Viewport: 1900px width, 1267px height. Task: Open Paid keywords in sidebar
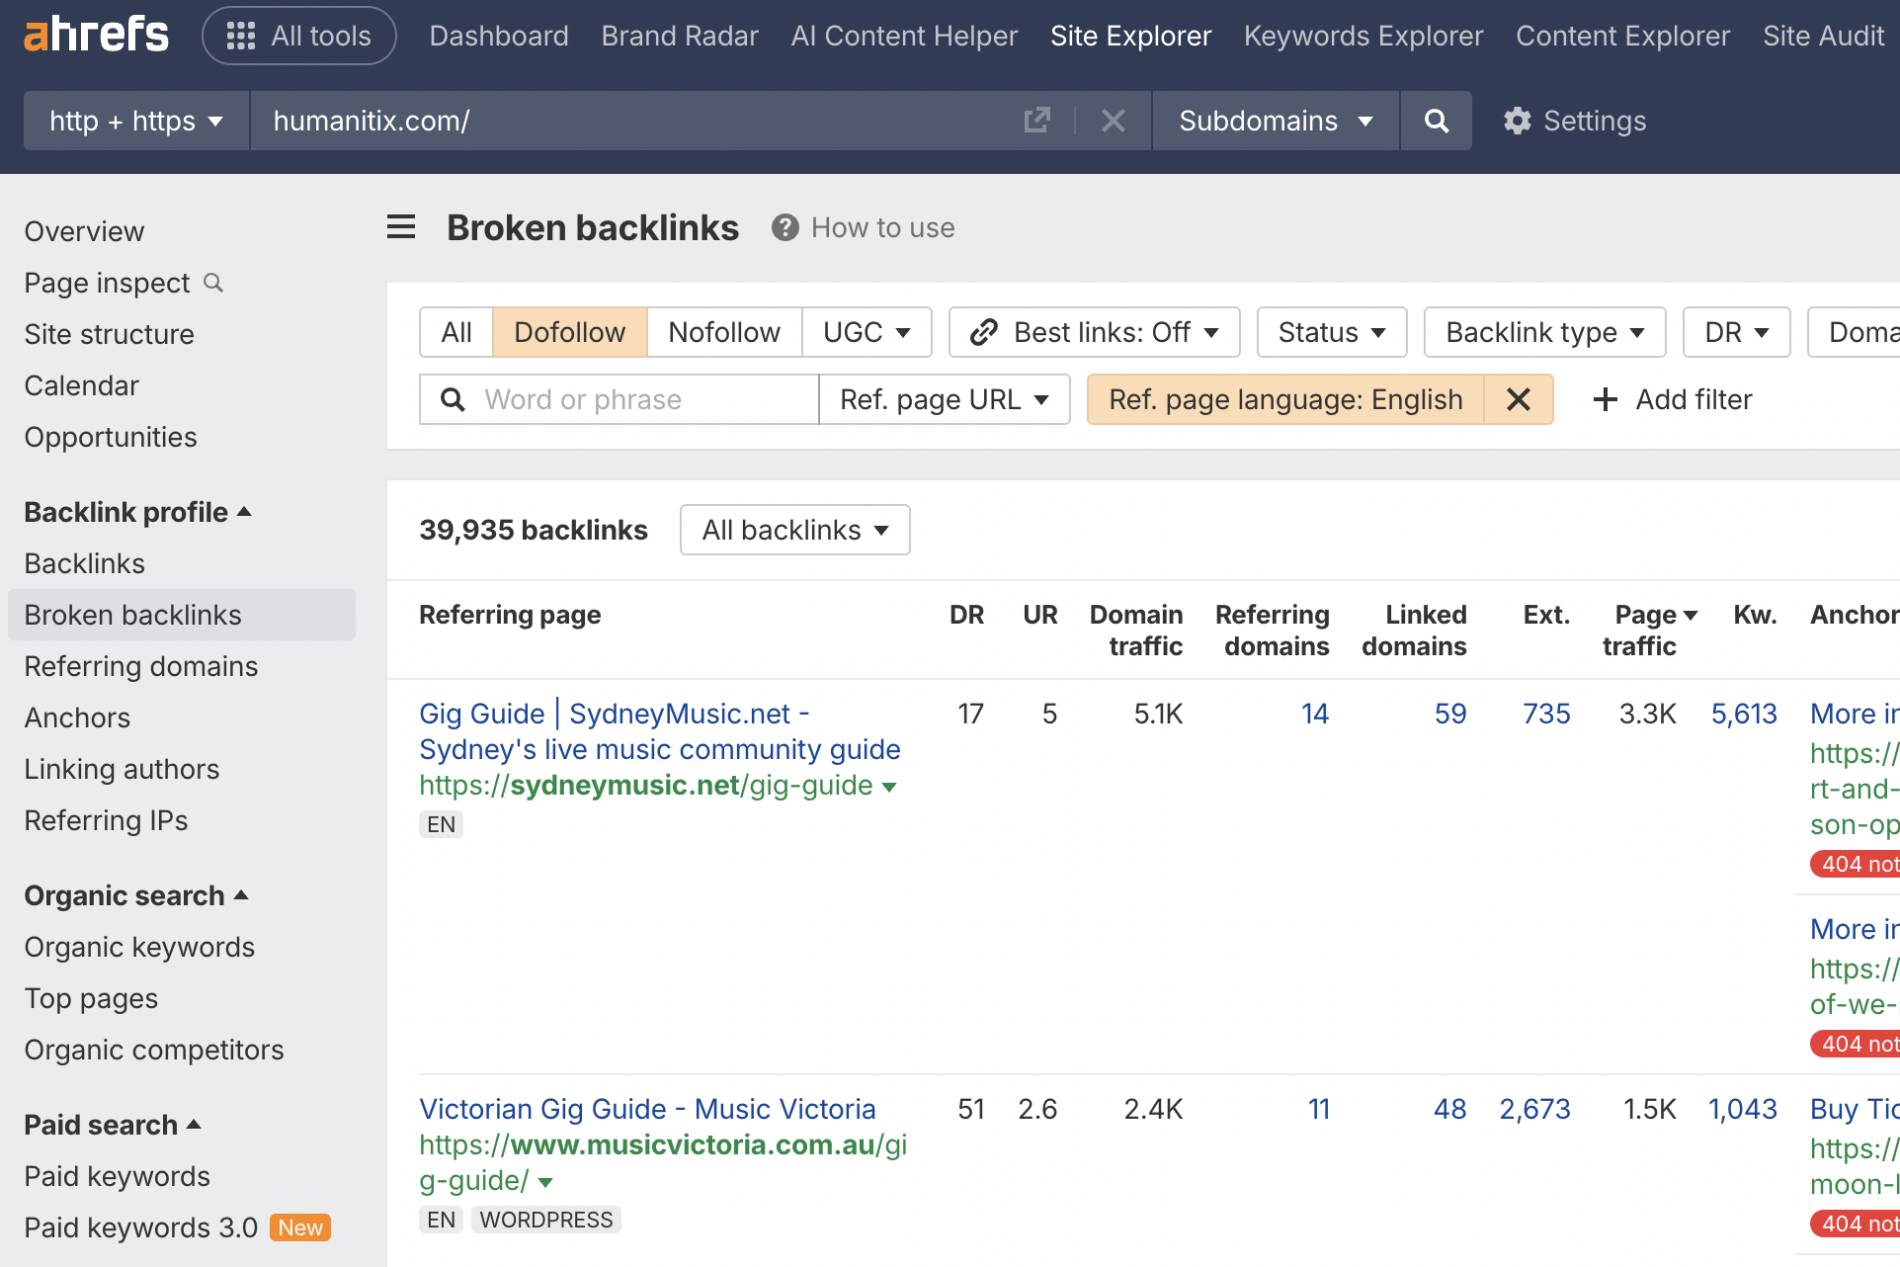click(117, 1176)
